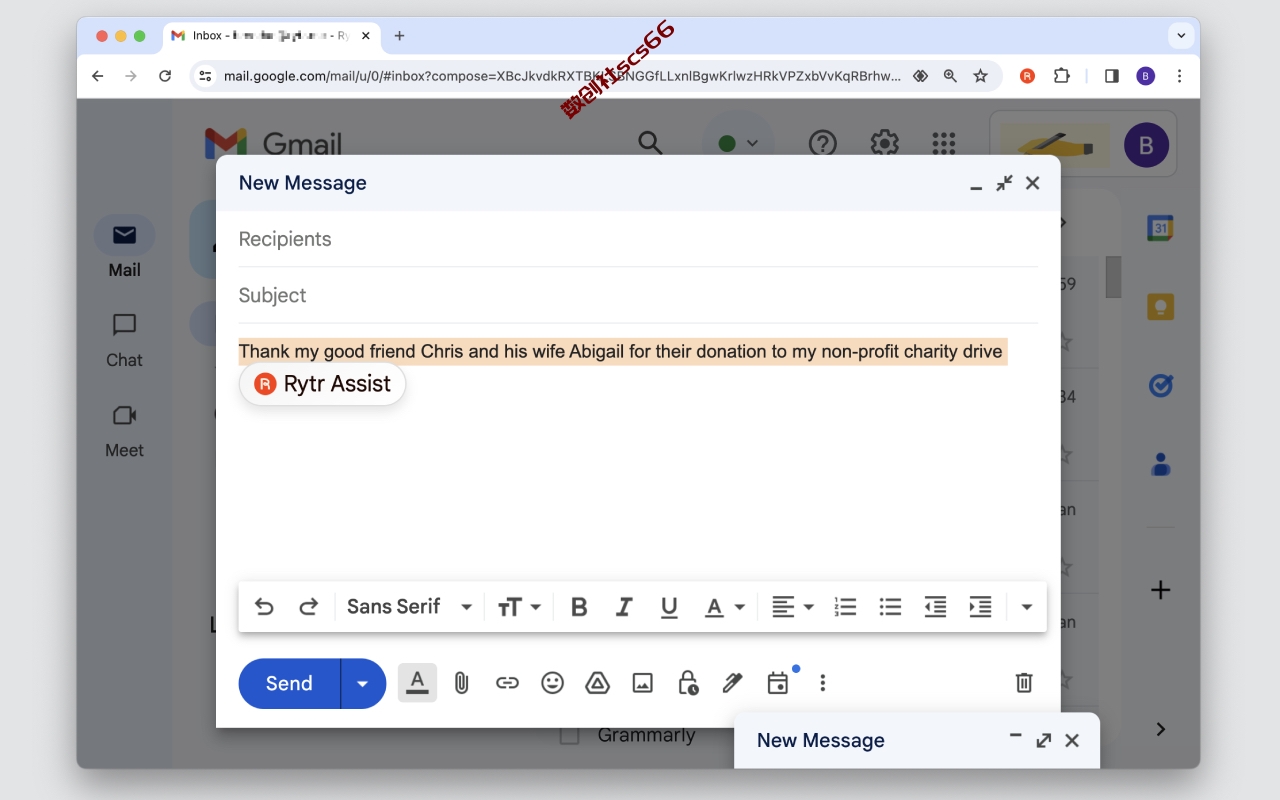Open more options three-dot menu in compose

click(823, 683)
